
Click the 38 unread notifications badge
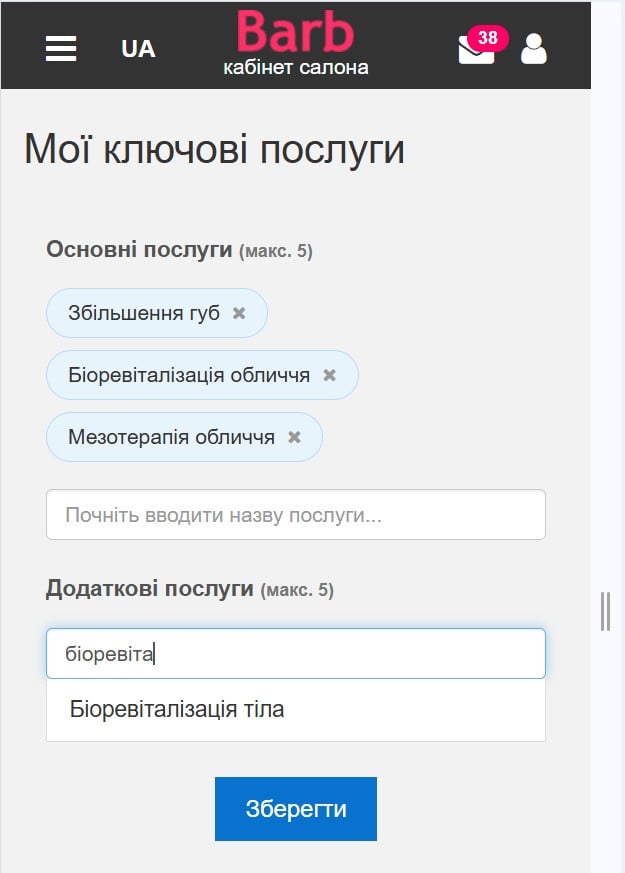(488, 38)
